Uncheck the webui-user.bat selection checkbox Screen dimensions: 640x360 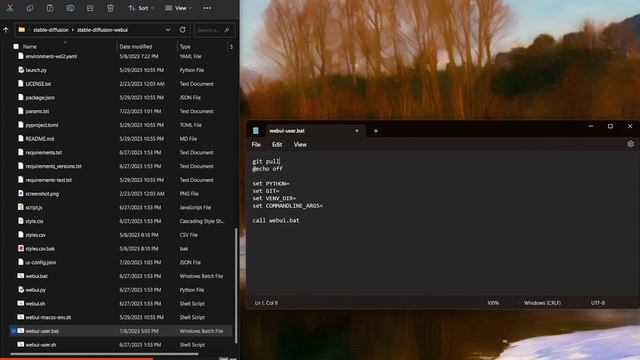(x=13, y=331)
